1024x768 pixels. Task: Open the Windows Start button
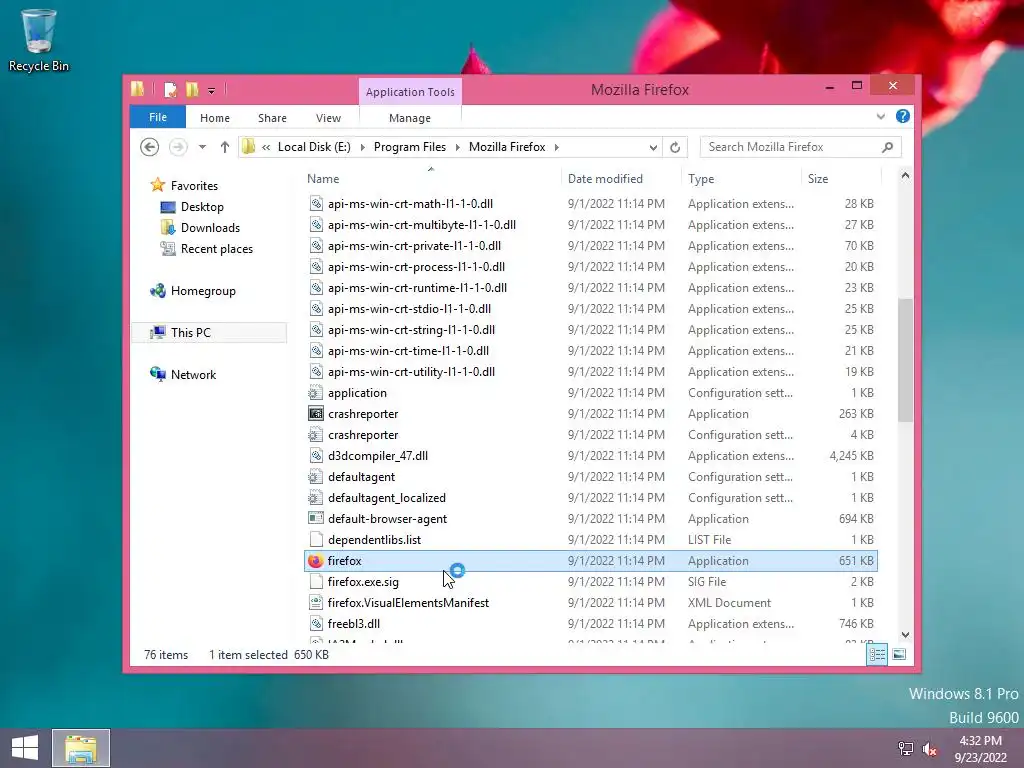pyautogui.click(x=25, y=748)
